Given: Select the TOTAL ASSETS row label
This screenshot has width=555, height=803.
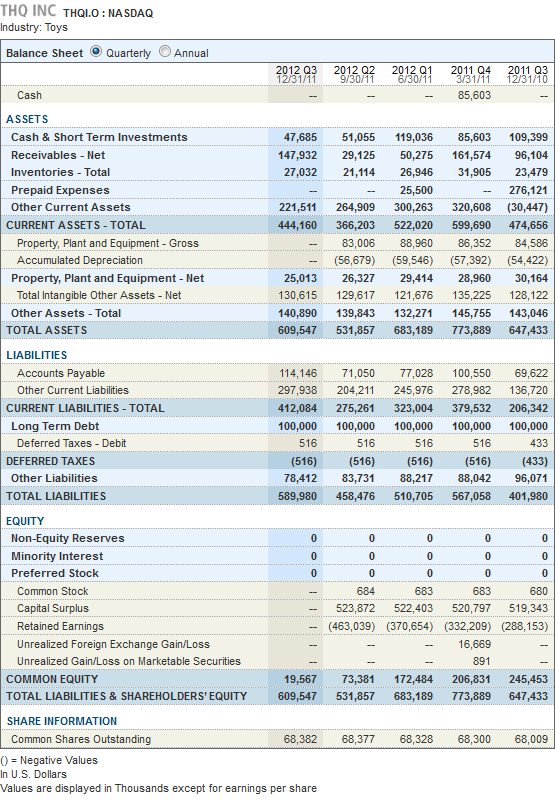Looking at the screenshot, I should pos(47,330).
